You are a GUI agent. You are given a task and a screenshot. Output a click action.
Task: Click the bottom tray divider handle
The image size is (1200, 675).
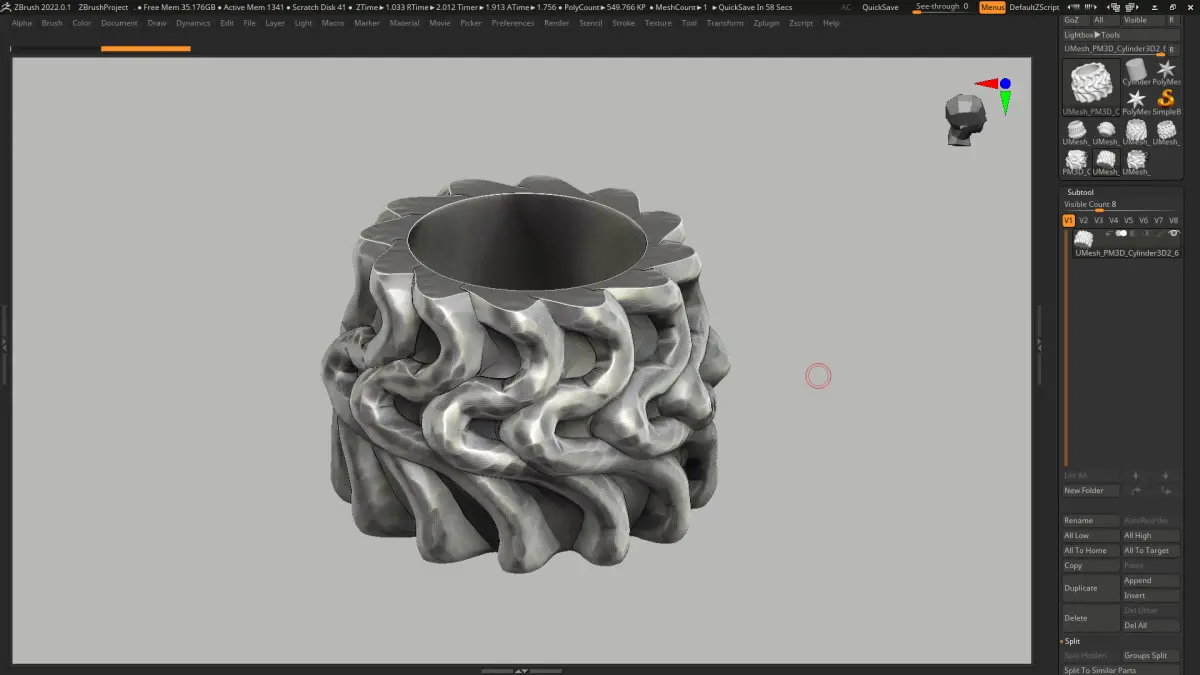520,671
